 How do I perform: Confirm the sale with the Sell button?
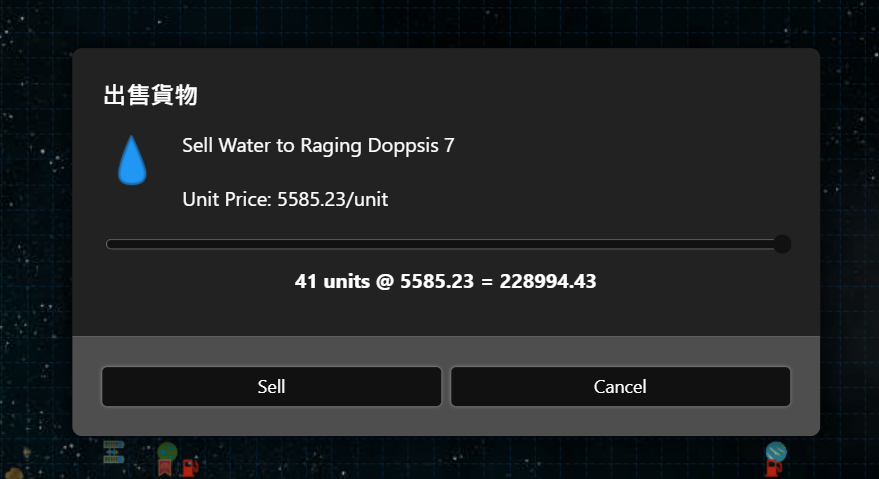(271, 386)
